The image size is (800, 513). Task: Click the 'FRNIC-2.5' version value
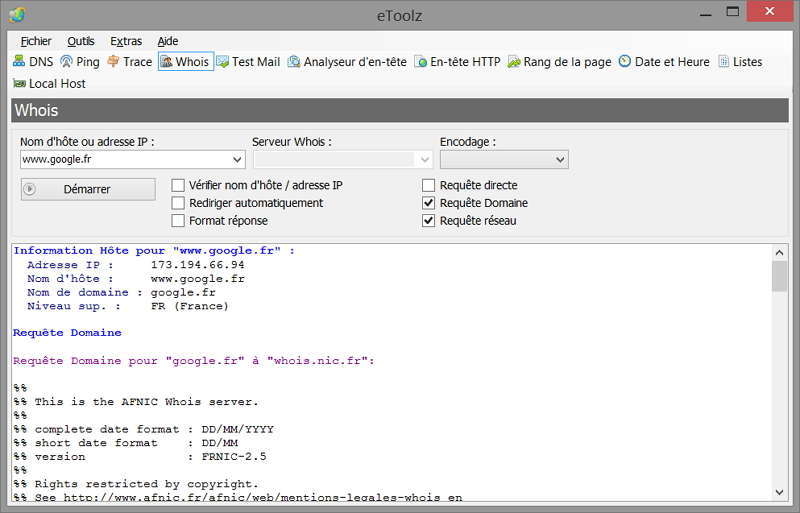[234, 456]
